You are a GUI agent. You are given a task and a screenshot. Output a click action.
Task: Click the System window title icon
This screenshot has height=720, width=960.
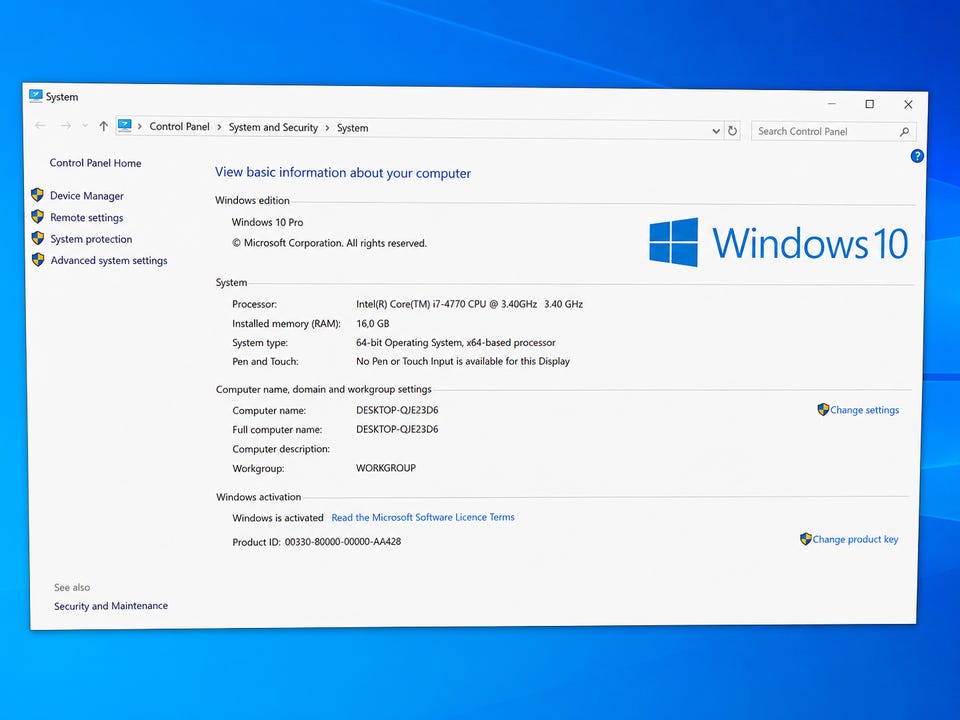[36, 96]
